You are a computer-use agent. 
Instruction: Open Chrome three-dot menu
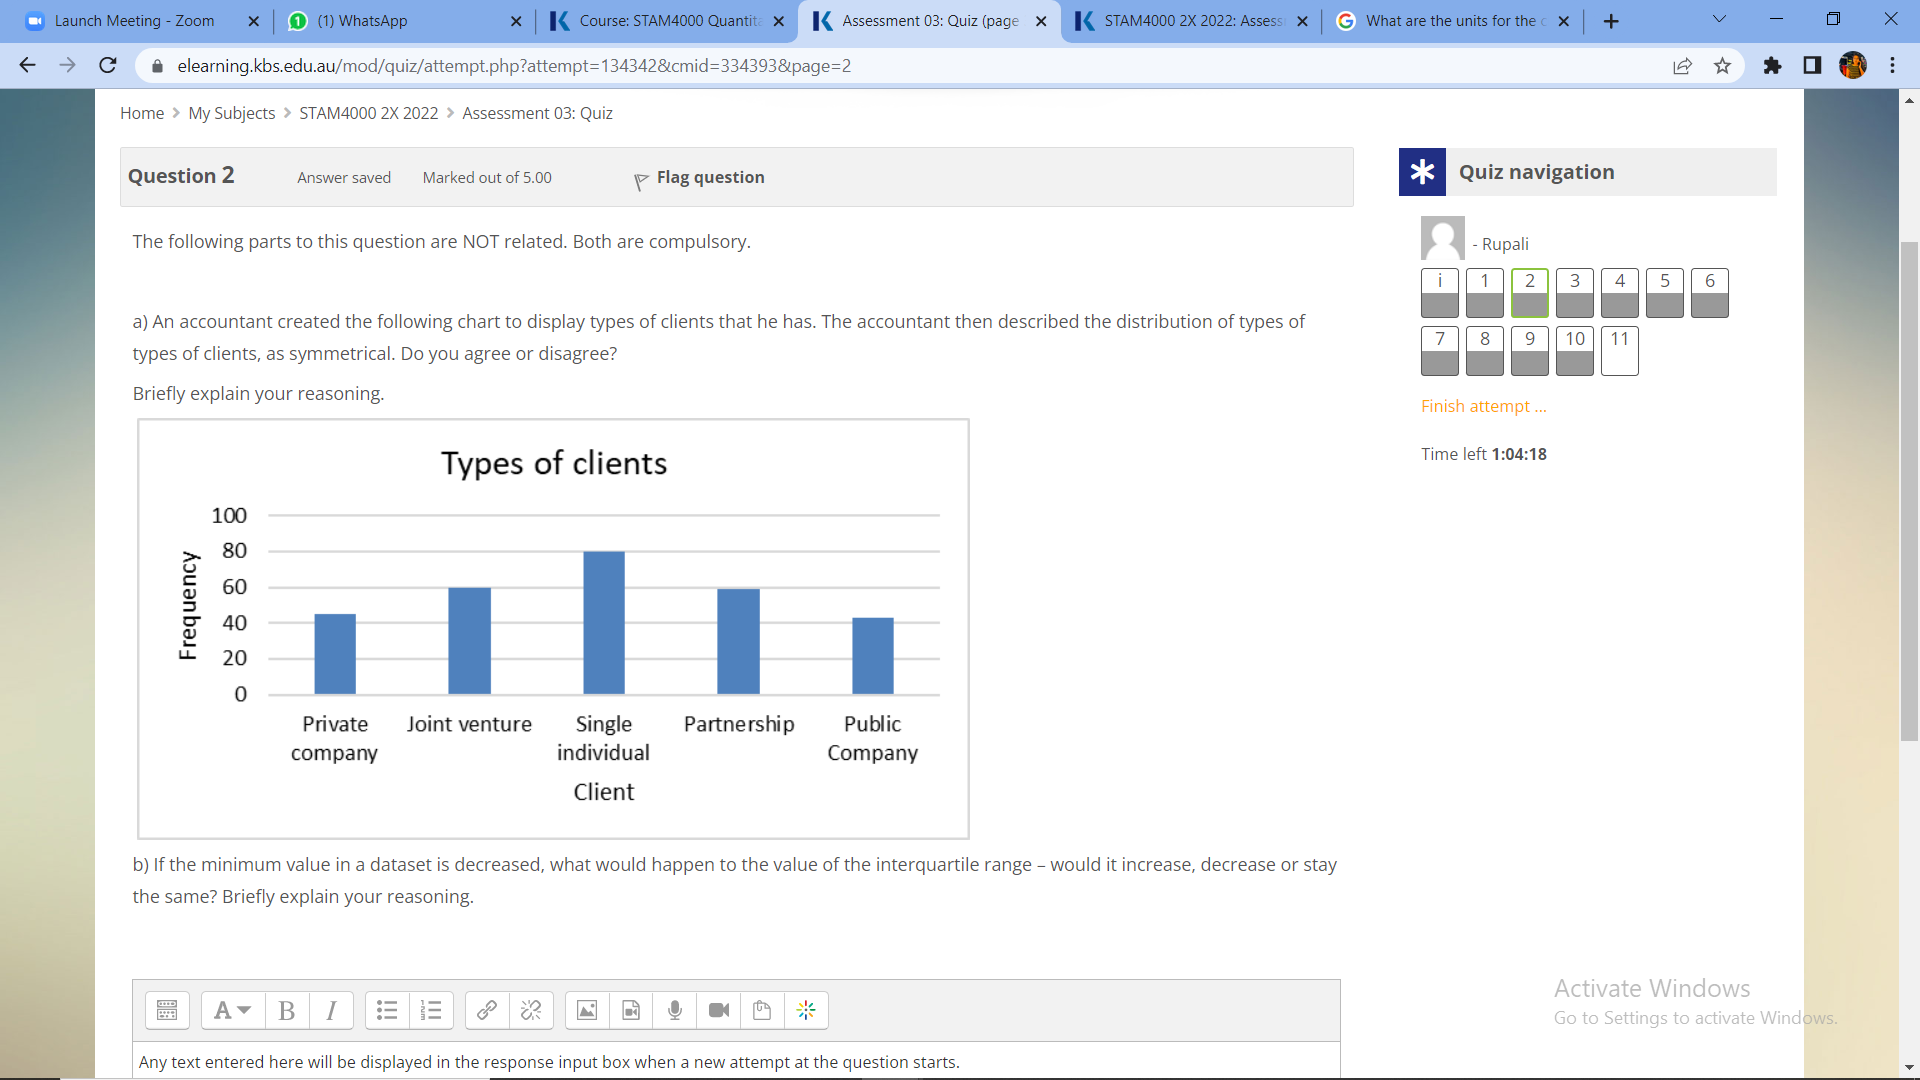click(1892, 66)
